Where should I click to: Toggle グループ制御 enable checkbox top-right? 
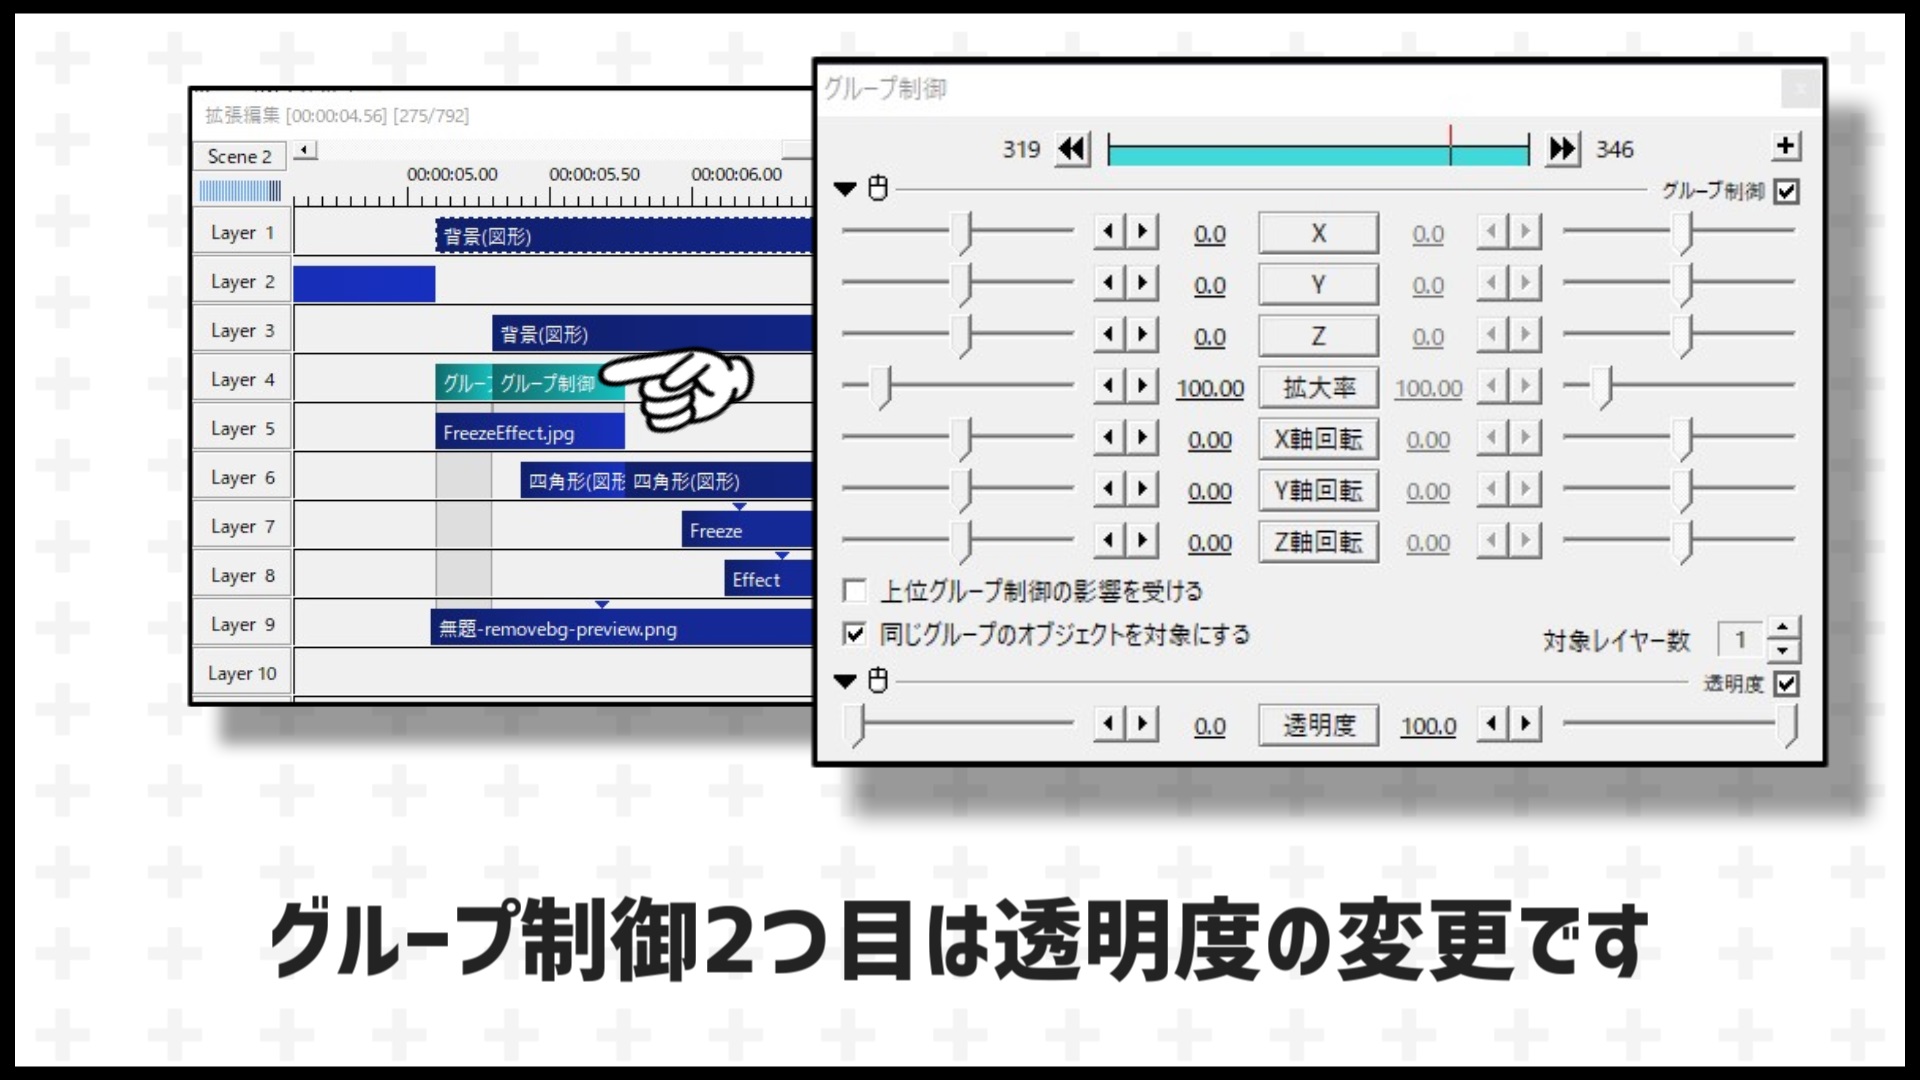[1787, 190]
